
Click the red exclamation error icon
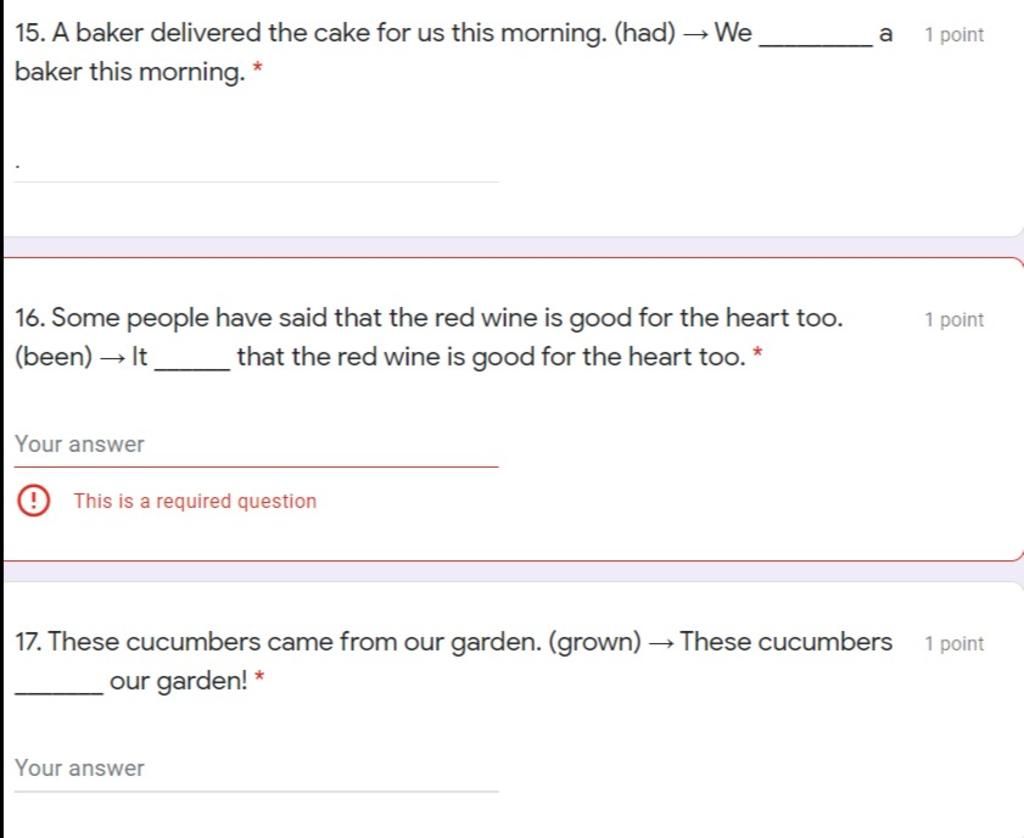pyautogui.click(x=34, y=501)
